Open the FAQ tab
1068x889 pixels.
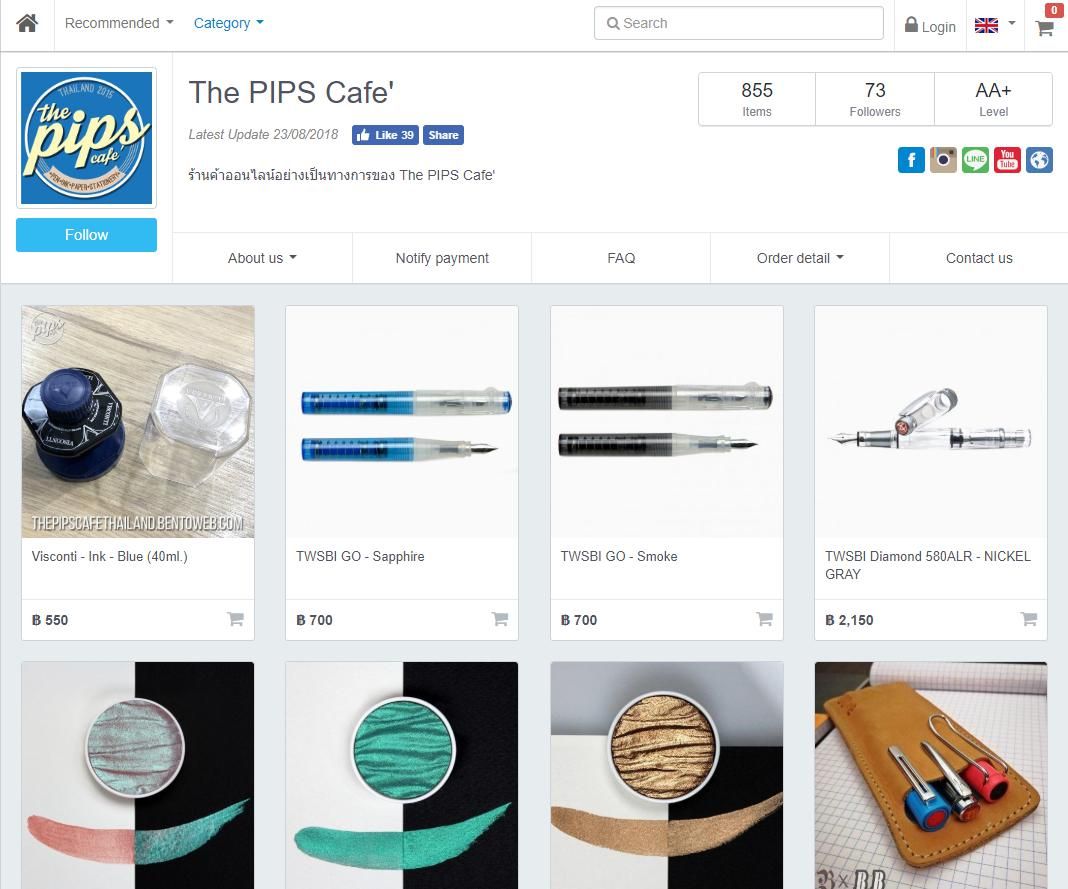(621, 258)
